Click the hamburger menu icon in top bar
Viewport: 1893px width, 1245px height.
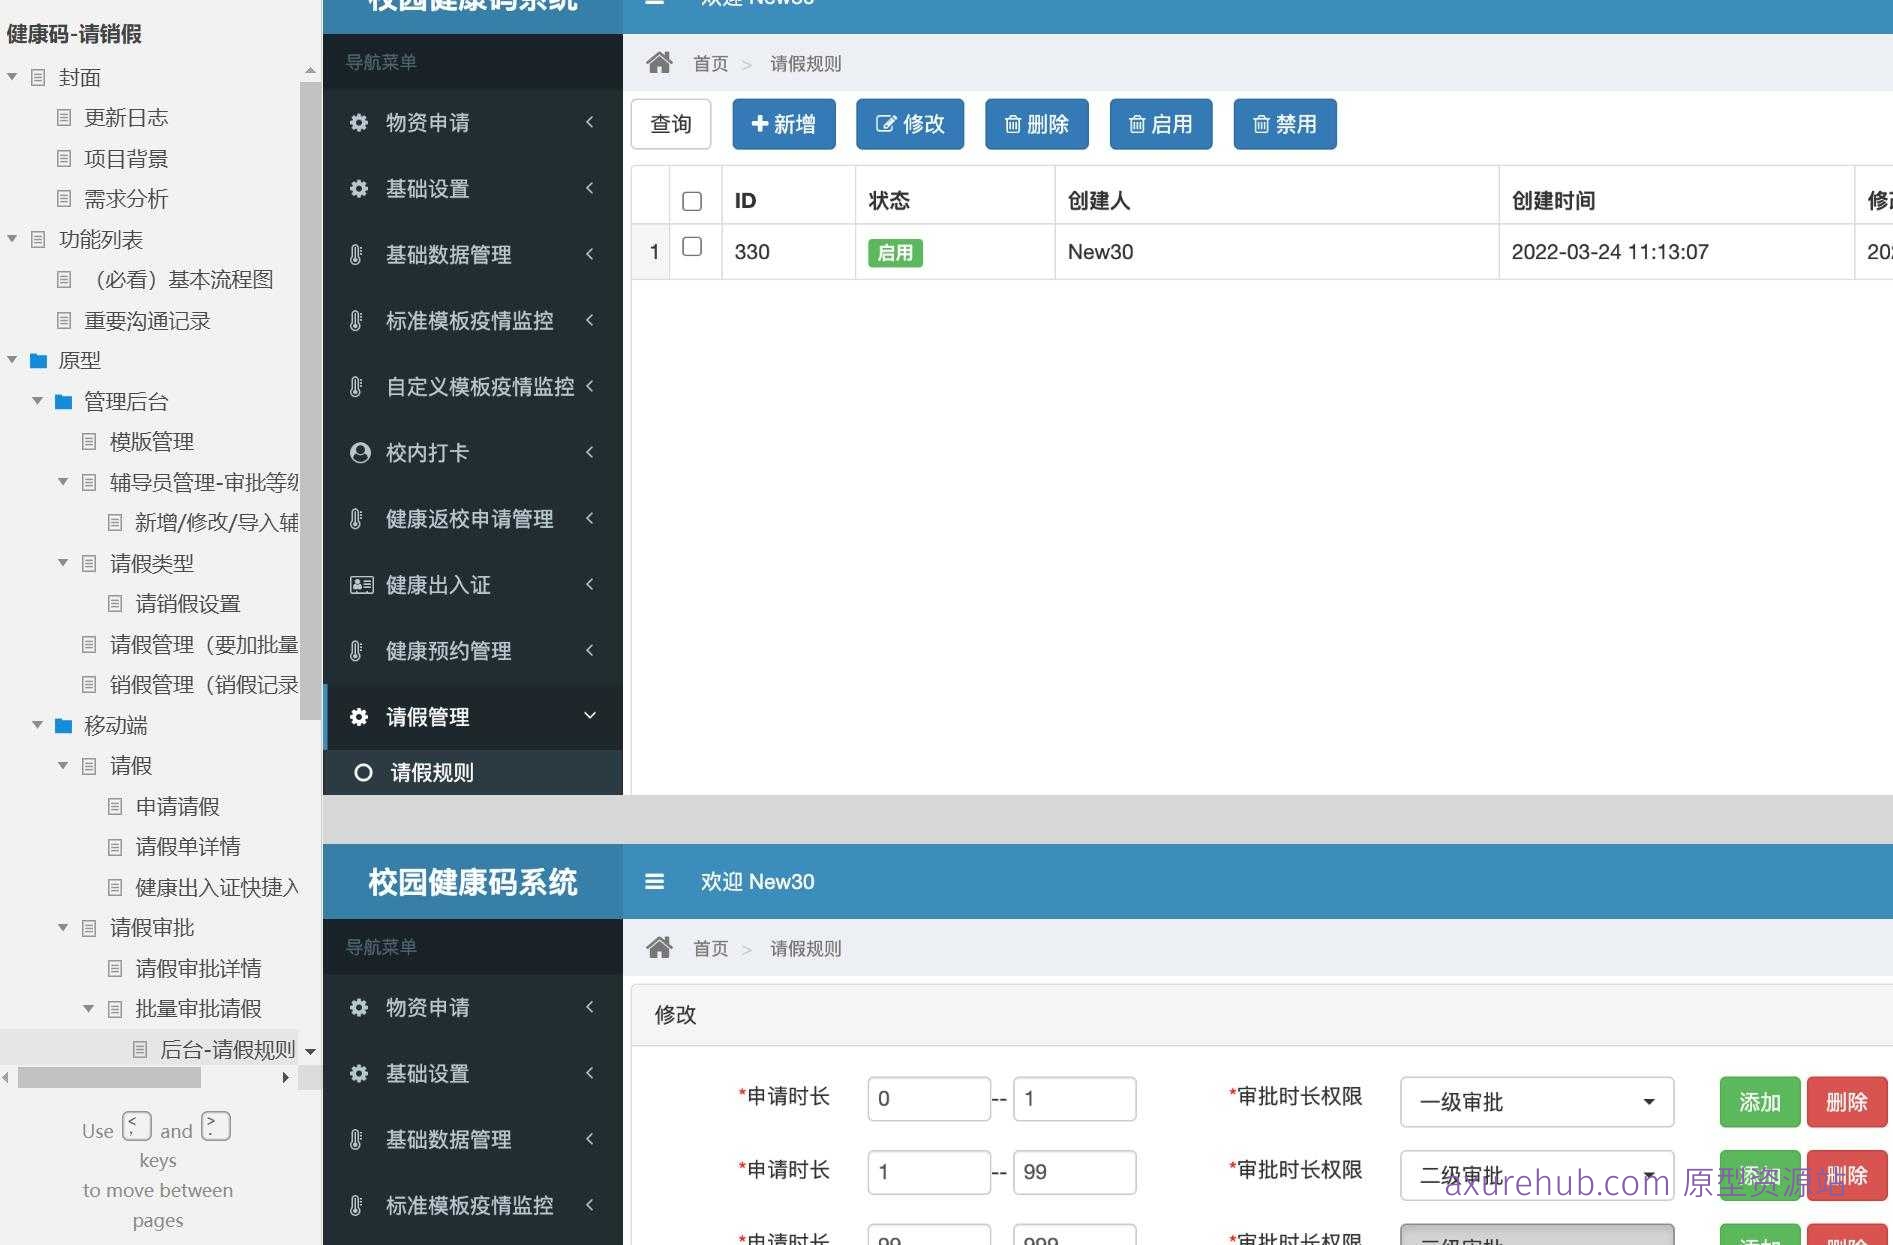[655, 3]
